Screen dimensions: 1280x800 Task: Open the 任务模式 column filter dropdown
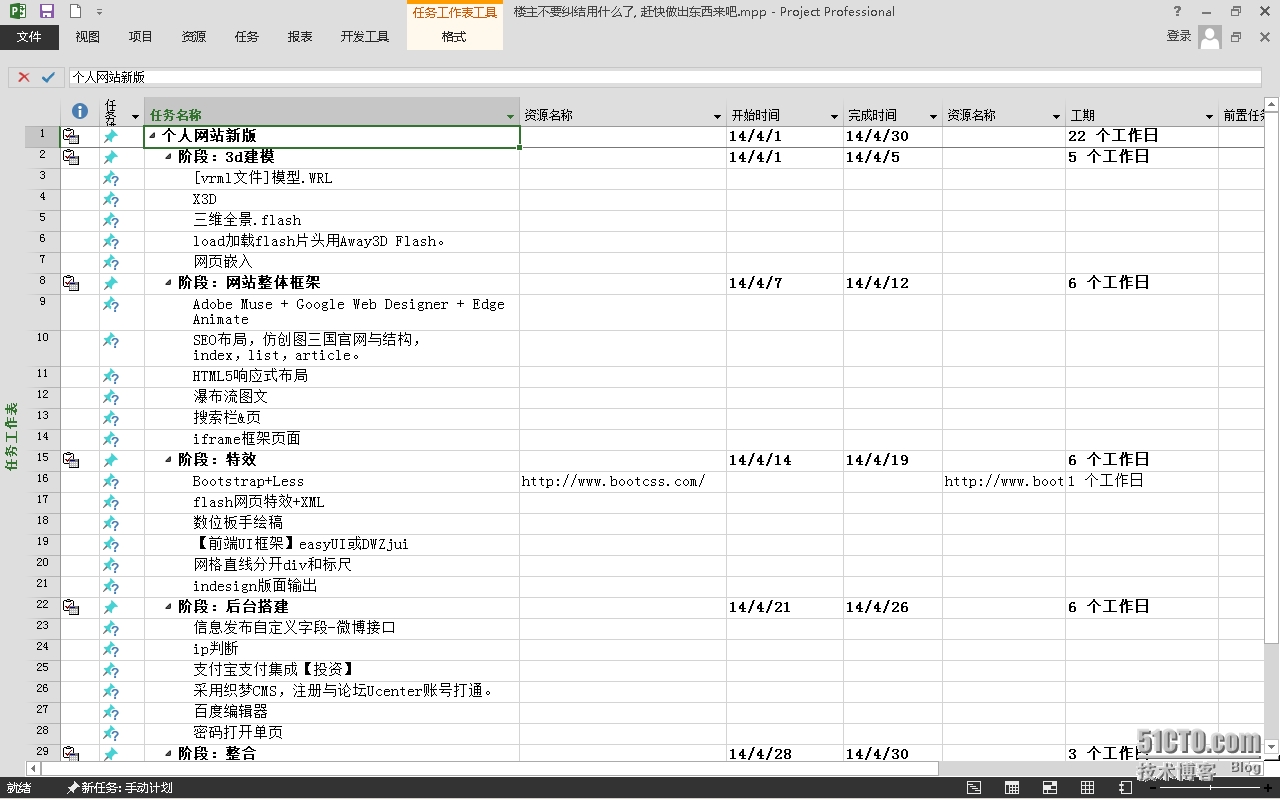[x=136, y=116]
